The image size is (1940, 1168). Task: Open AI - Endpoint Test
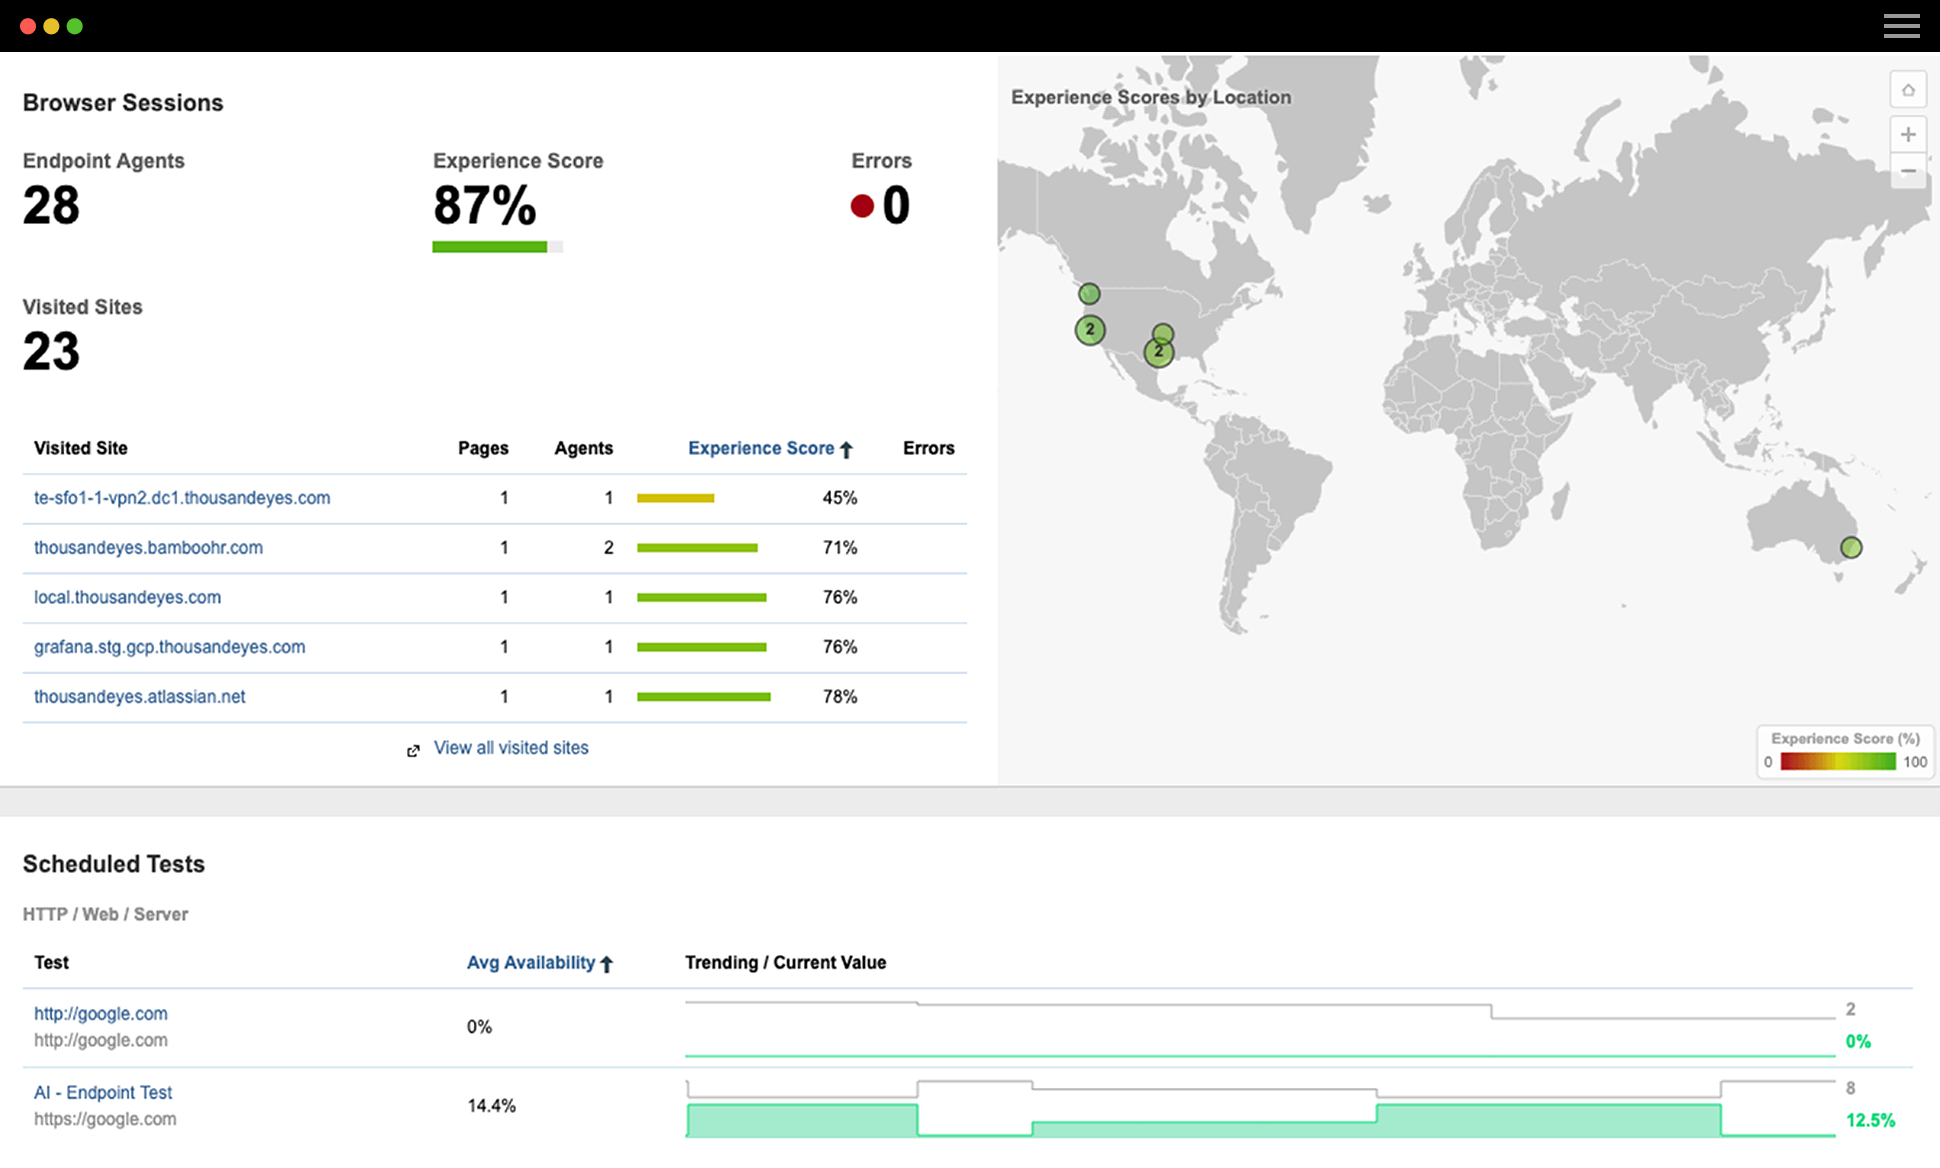(103, 1092)
